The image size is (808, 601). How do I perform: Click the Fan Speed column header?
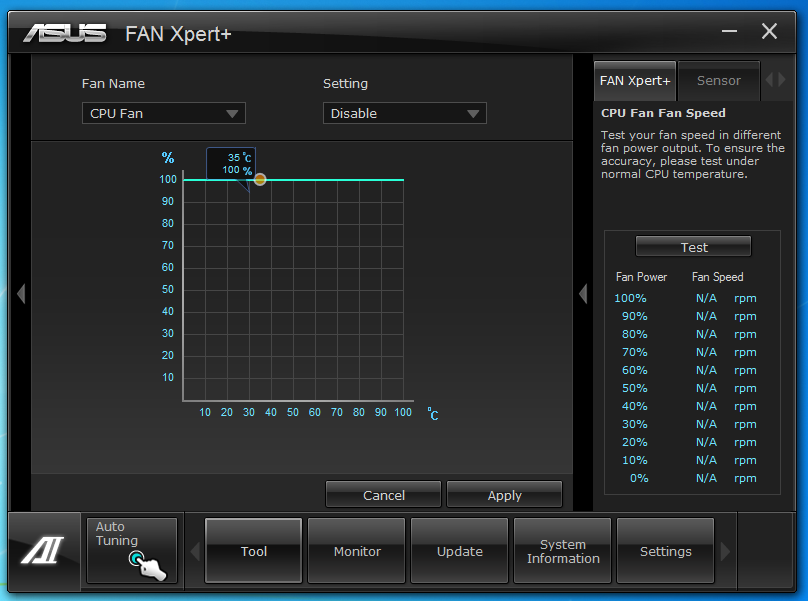[717, 277]
